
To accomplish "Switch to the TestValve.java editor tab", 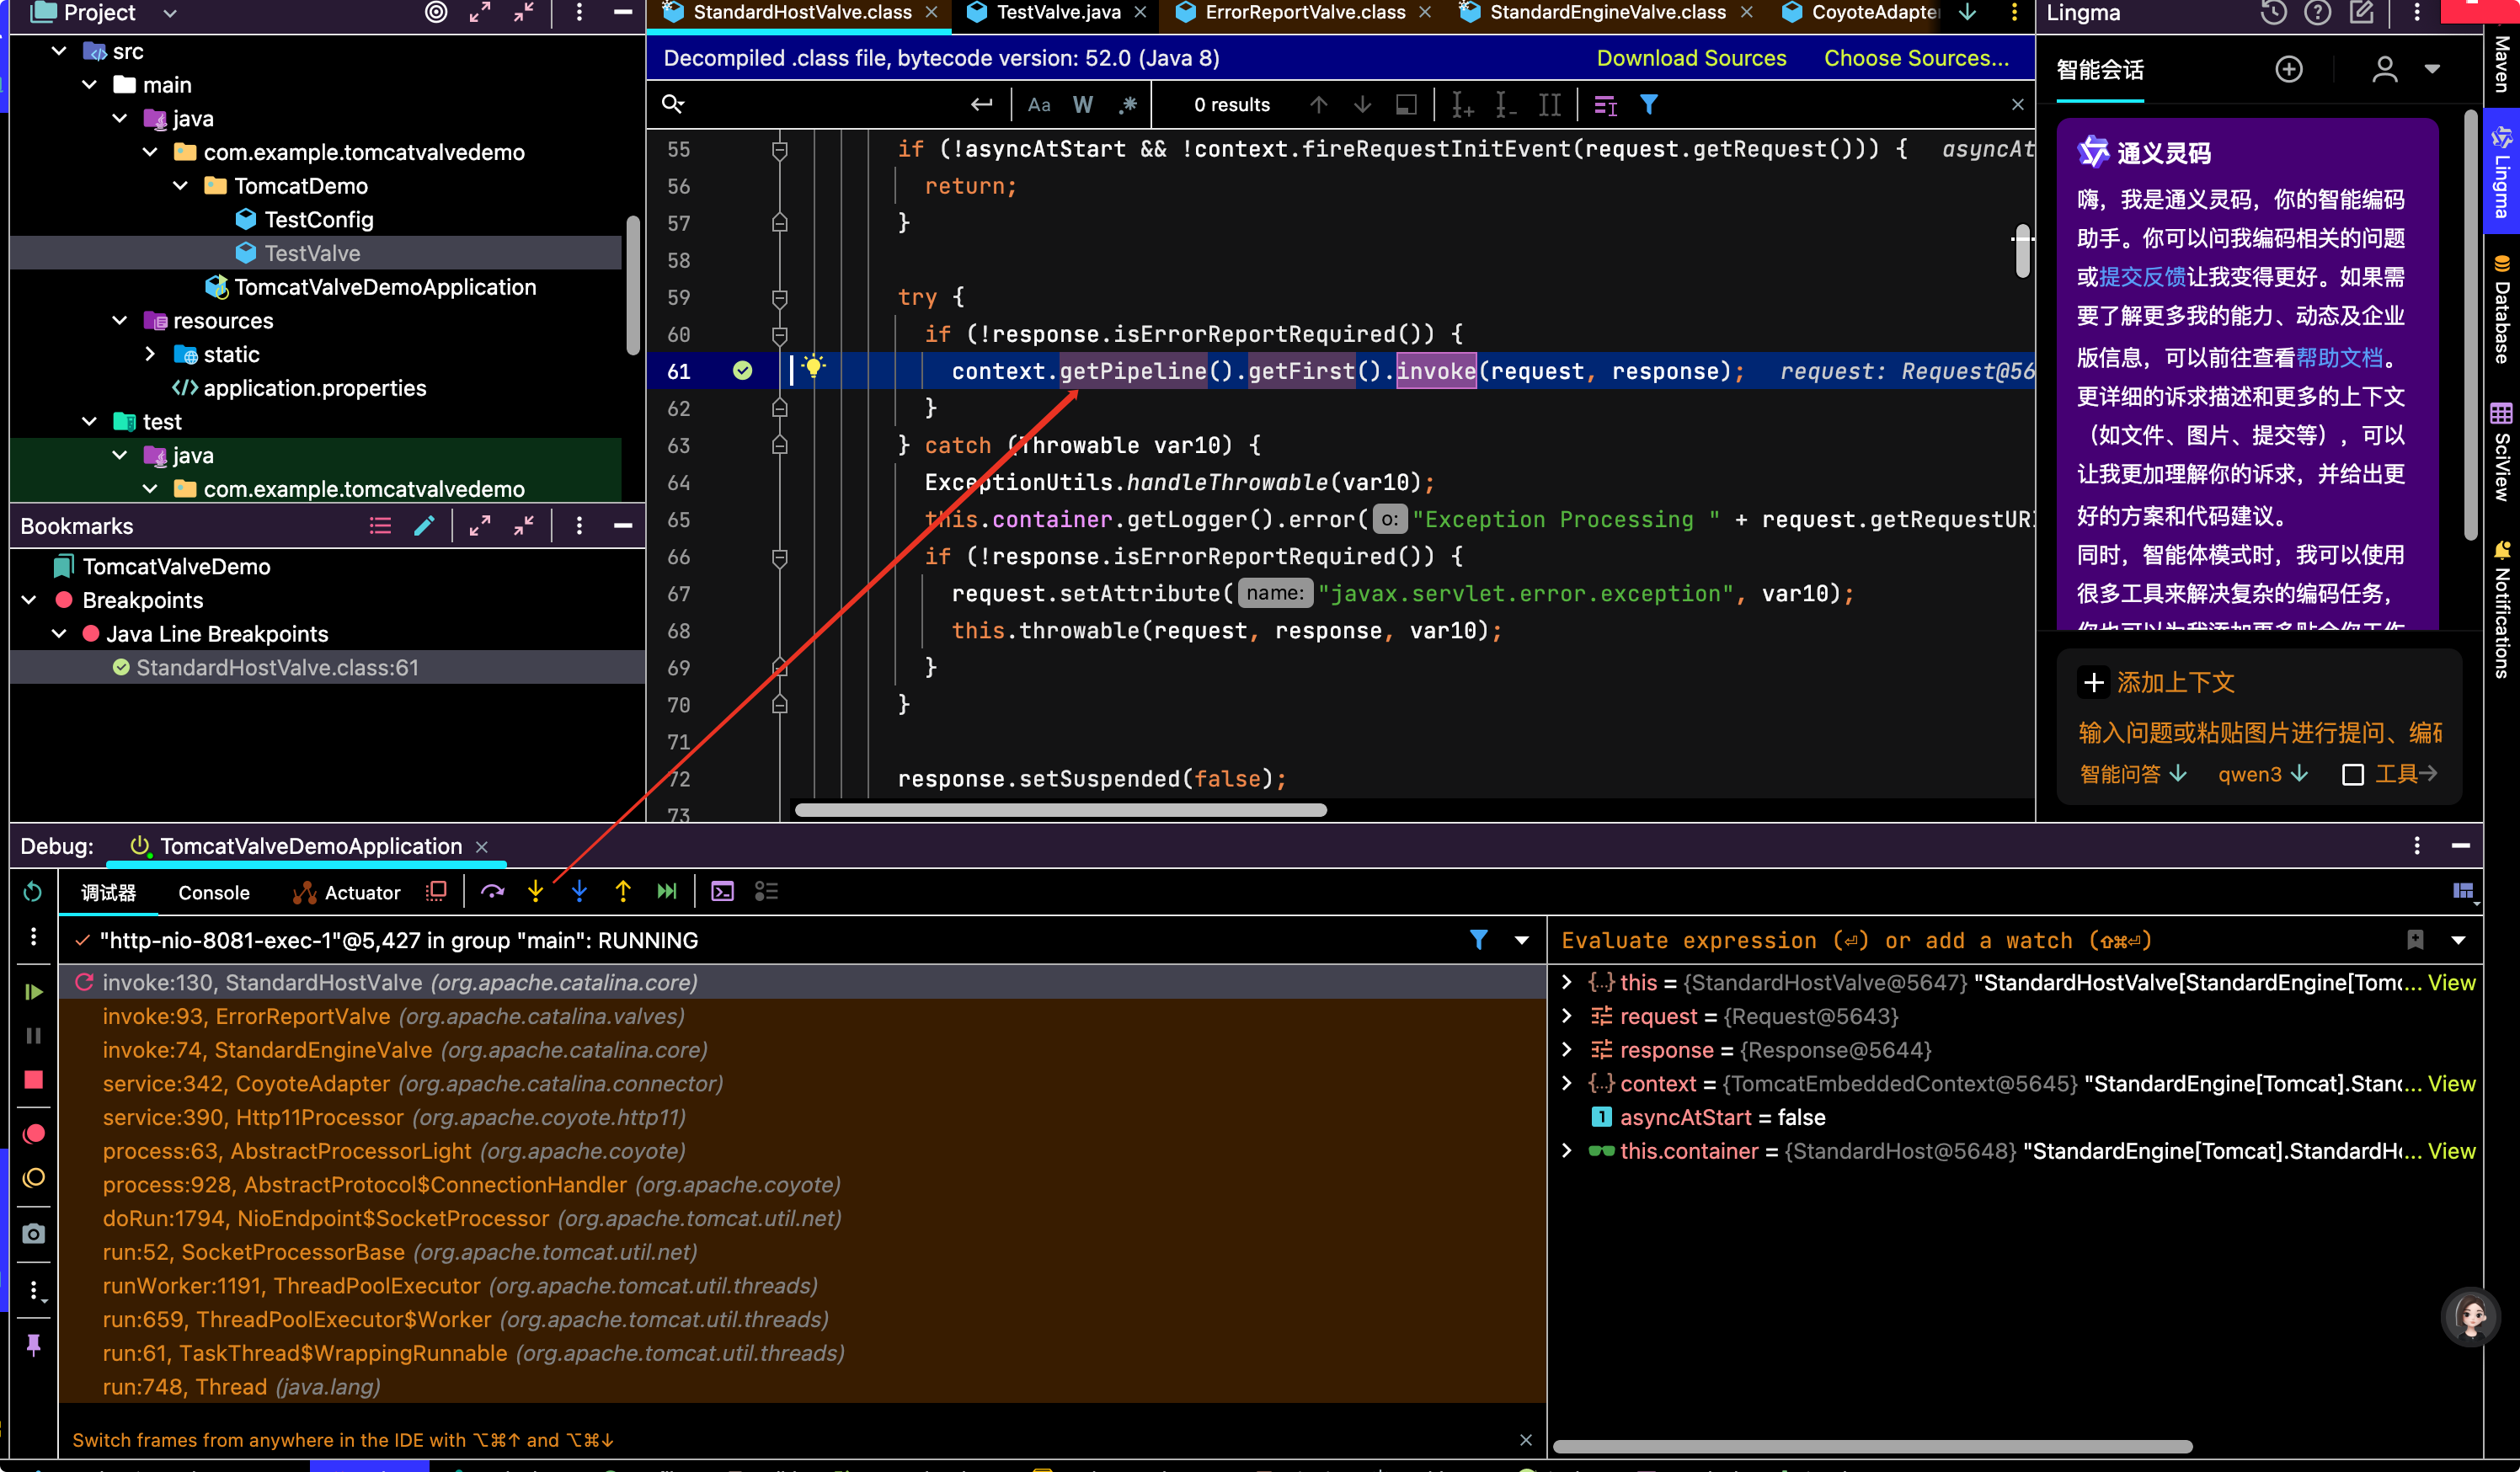I will 1058,13.
